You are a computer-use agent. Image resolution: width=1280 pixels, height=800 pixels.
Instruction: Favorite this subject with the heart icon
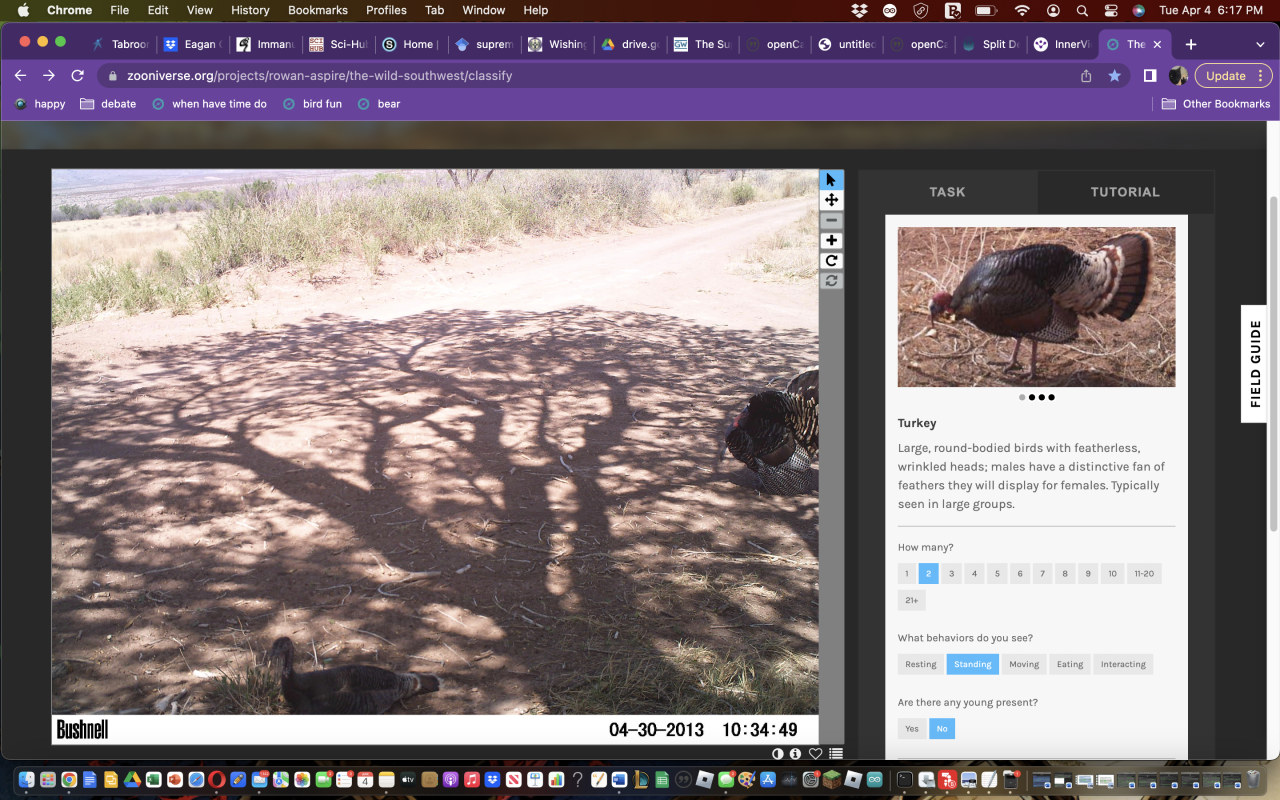[816, 754]
